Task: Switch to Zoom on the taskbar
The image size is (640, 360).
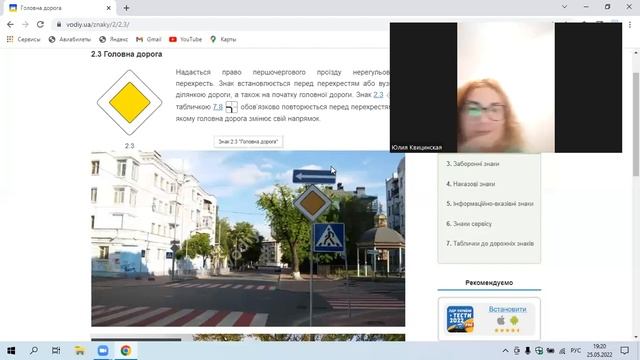Action: point(103,351)
